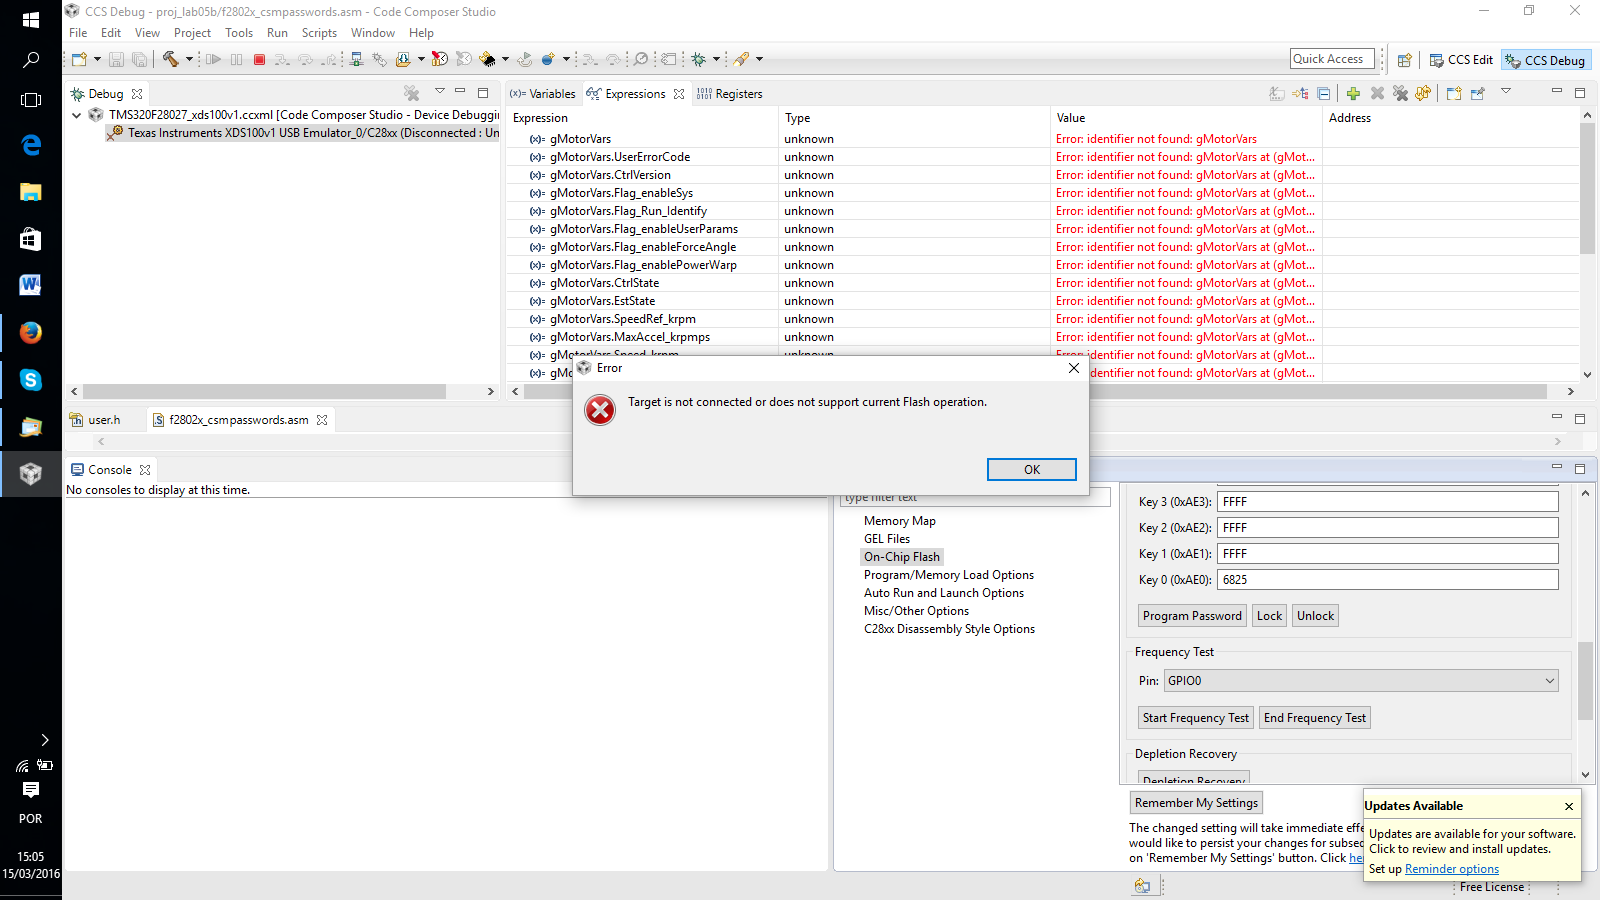Collapse the TMS320F28027 debug tree node
The width and height of the screenshot is (1600, 900).
[76, 114]
